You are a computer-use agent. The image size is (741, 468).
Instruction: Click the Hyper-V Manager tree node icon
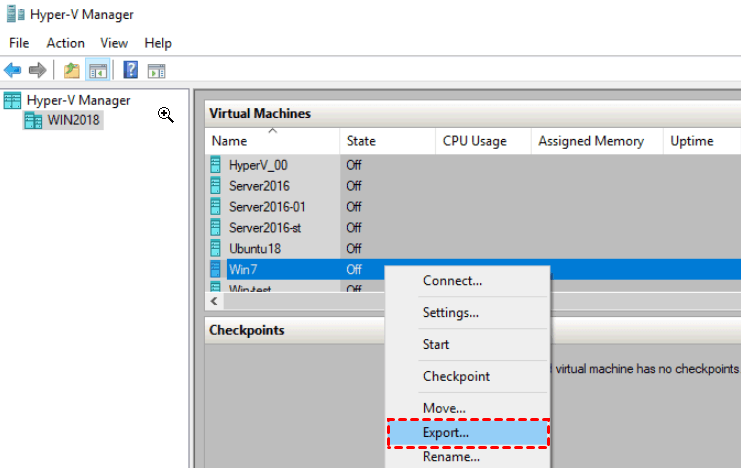coord(12,100)
